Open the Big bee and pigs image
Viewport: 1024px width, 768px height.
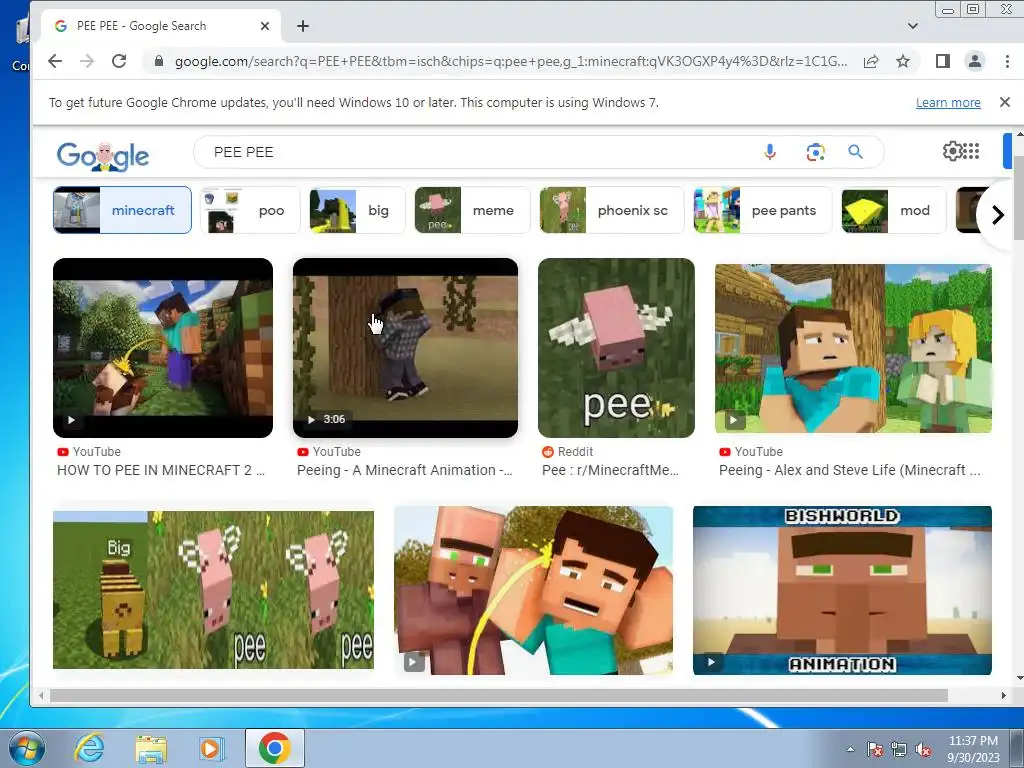click(x=213, y=590)
